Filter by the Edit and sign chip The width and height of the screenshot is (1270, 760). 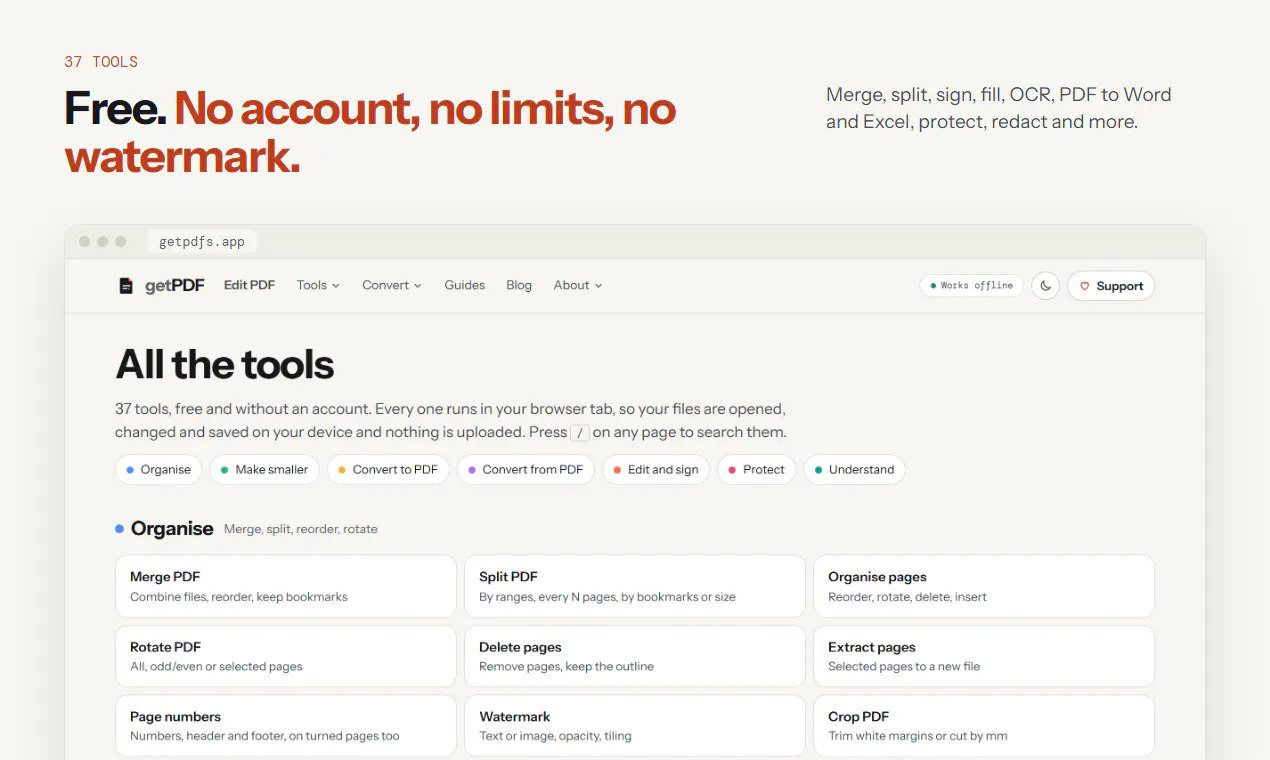(x=656, y=470)
